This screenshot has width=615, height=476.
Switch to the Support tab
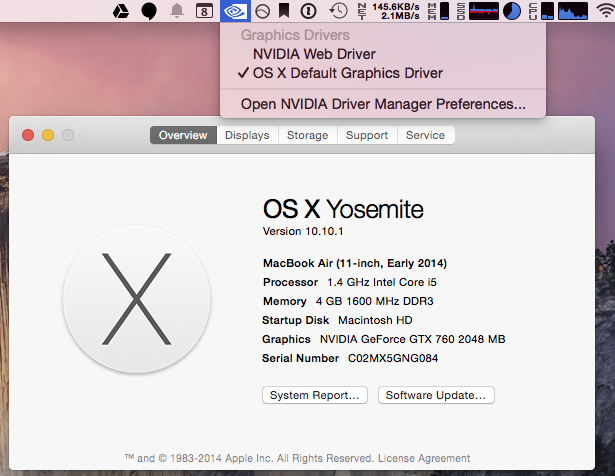[367, 135]
